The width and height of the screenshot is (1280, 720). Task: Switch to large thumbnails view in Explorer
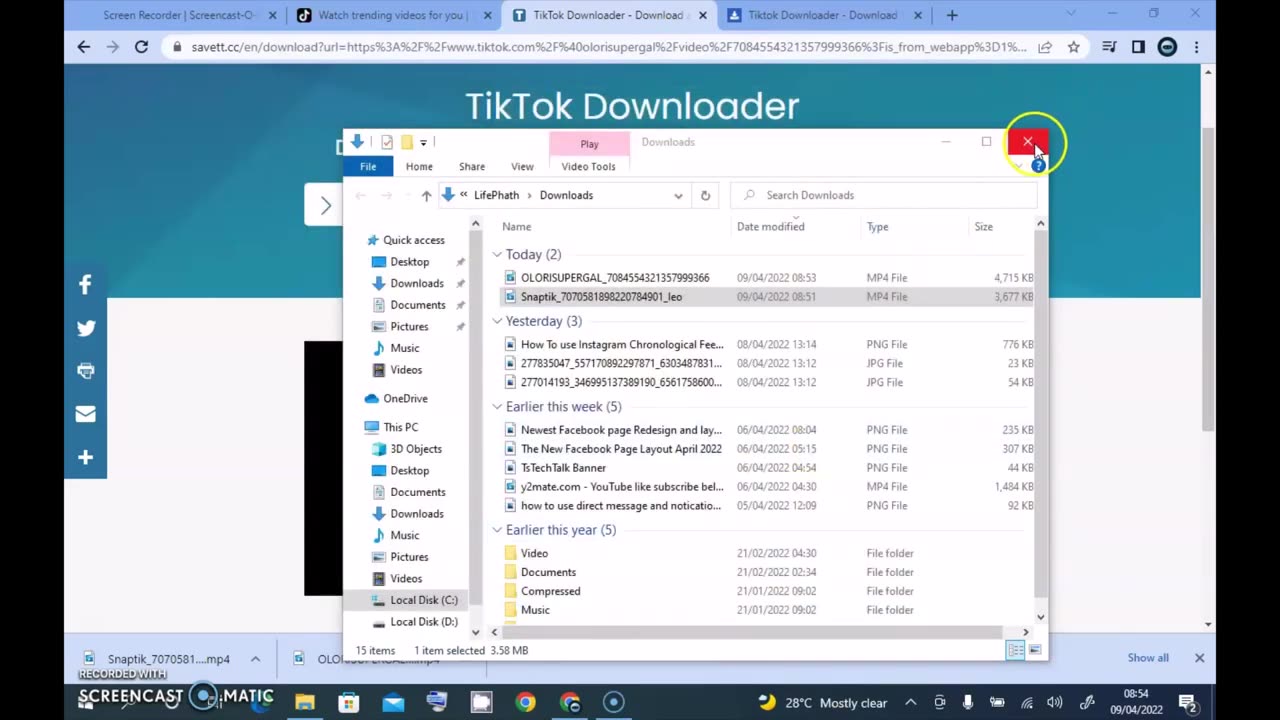pos(1035,650)
